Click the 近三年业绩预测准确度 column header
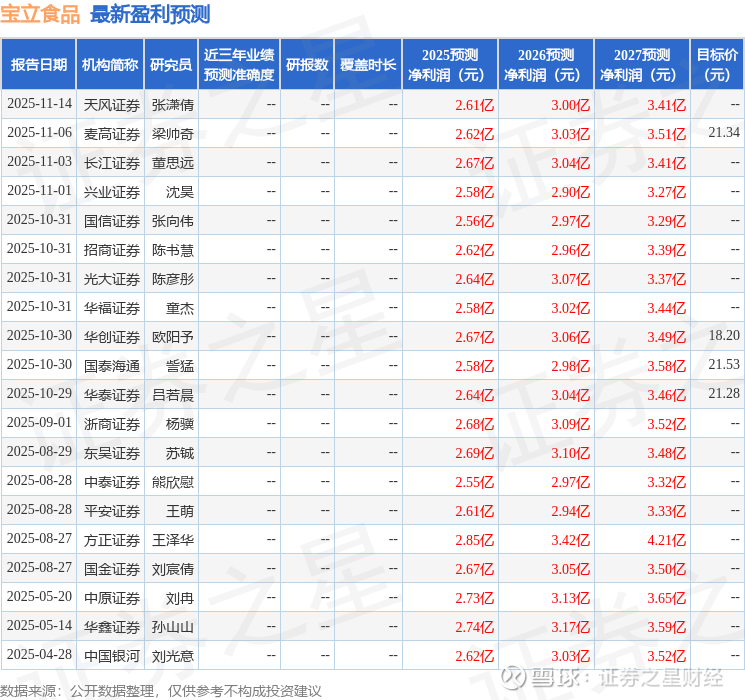The image size is (745, 700). [239, 64]
